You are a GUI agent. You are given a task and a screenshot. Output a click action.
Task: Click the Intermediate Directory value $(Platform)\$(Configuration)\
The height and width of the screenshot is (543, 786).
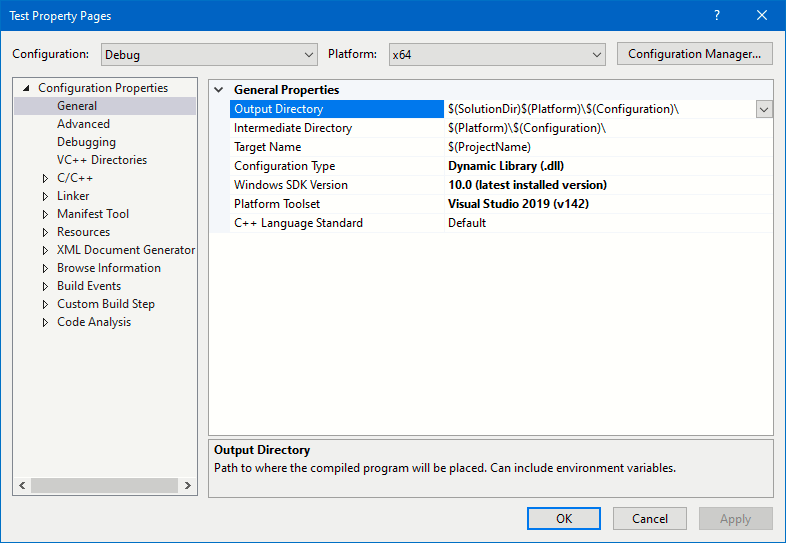[x=527, y=128]
